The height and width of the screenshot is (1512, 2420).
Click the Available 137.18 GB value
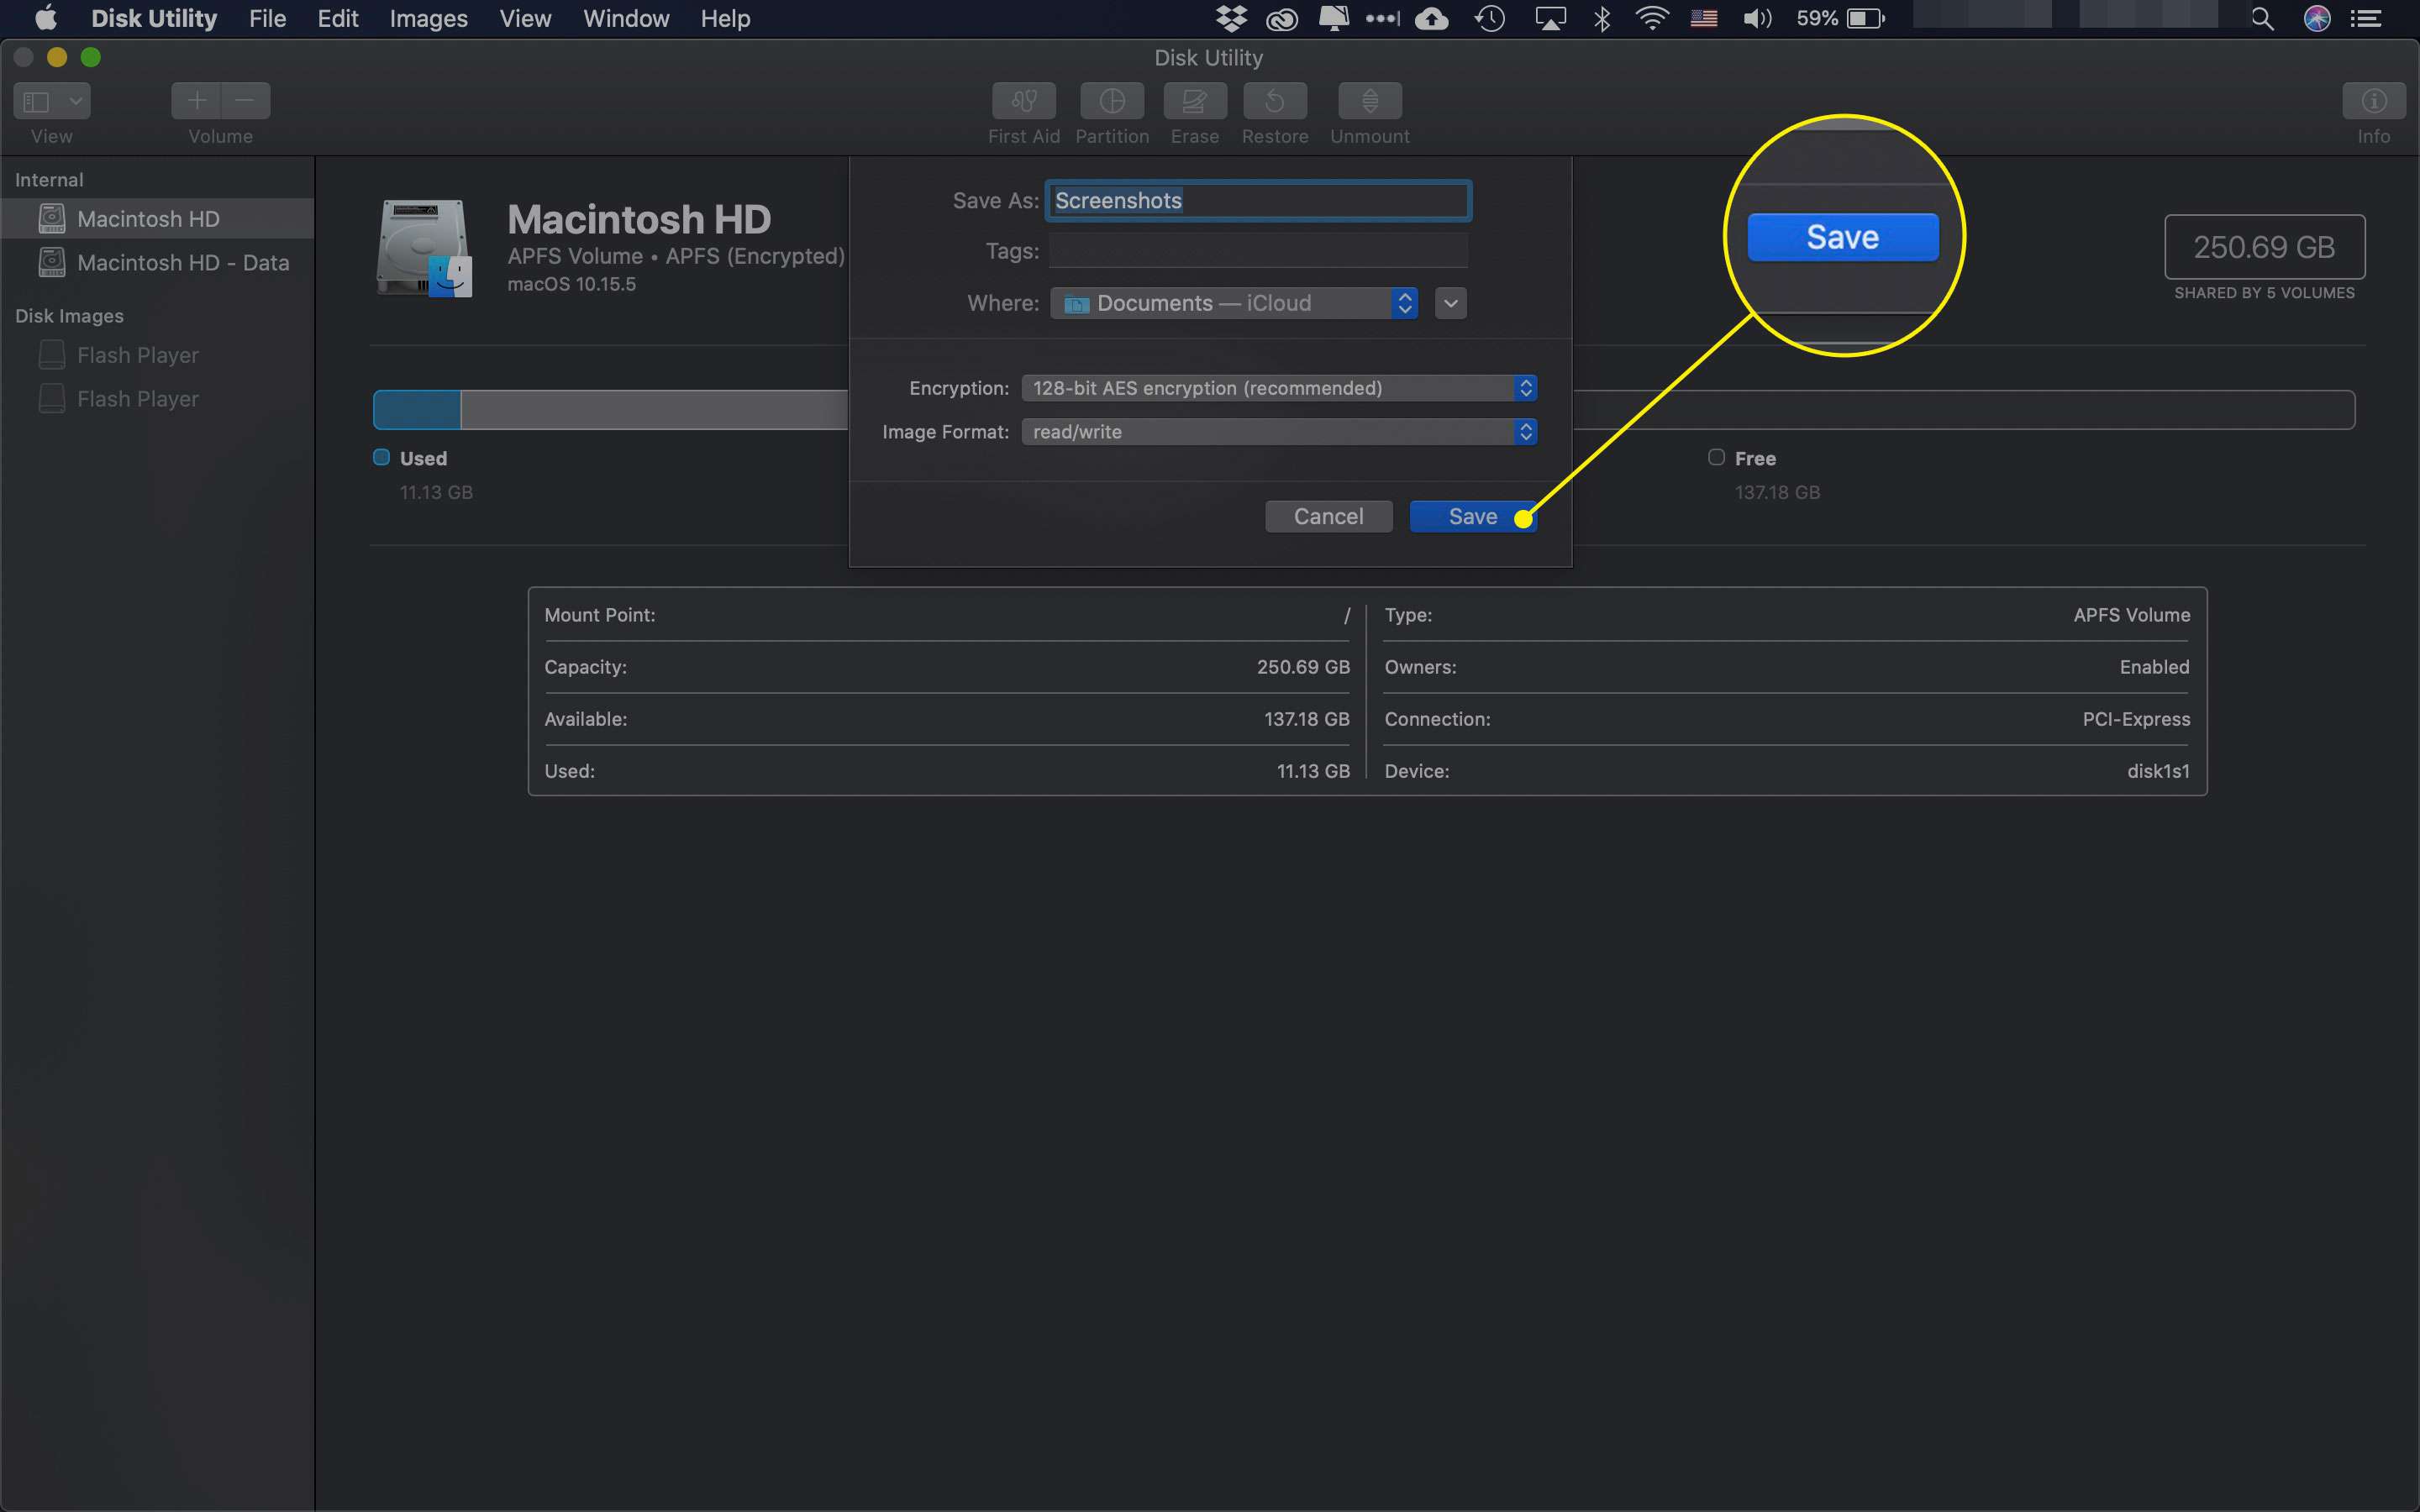[1306, 719]
